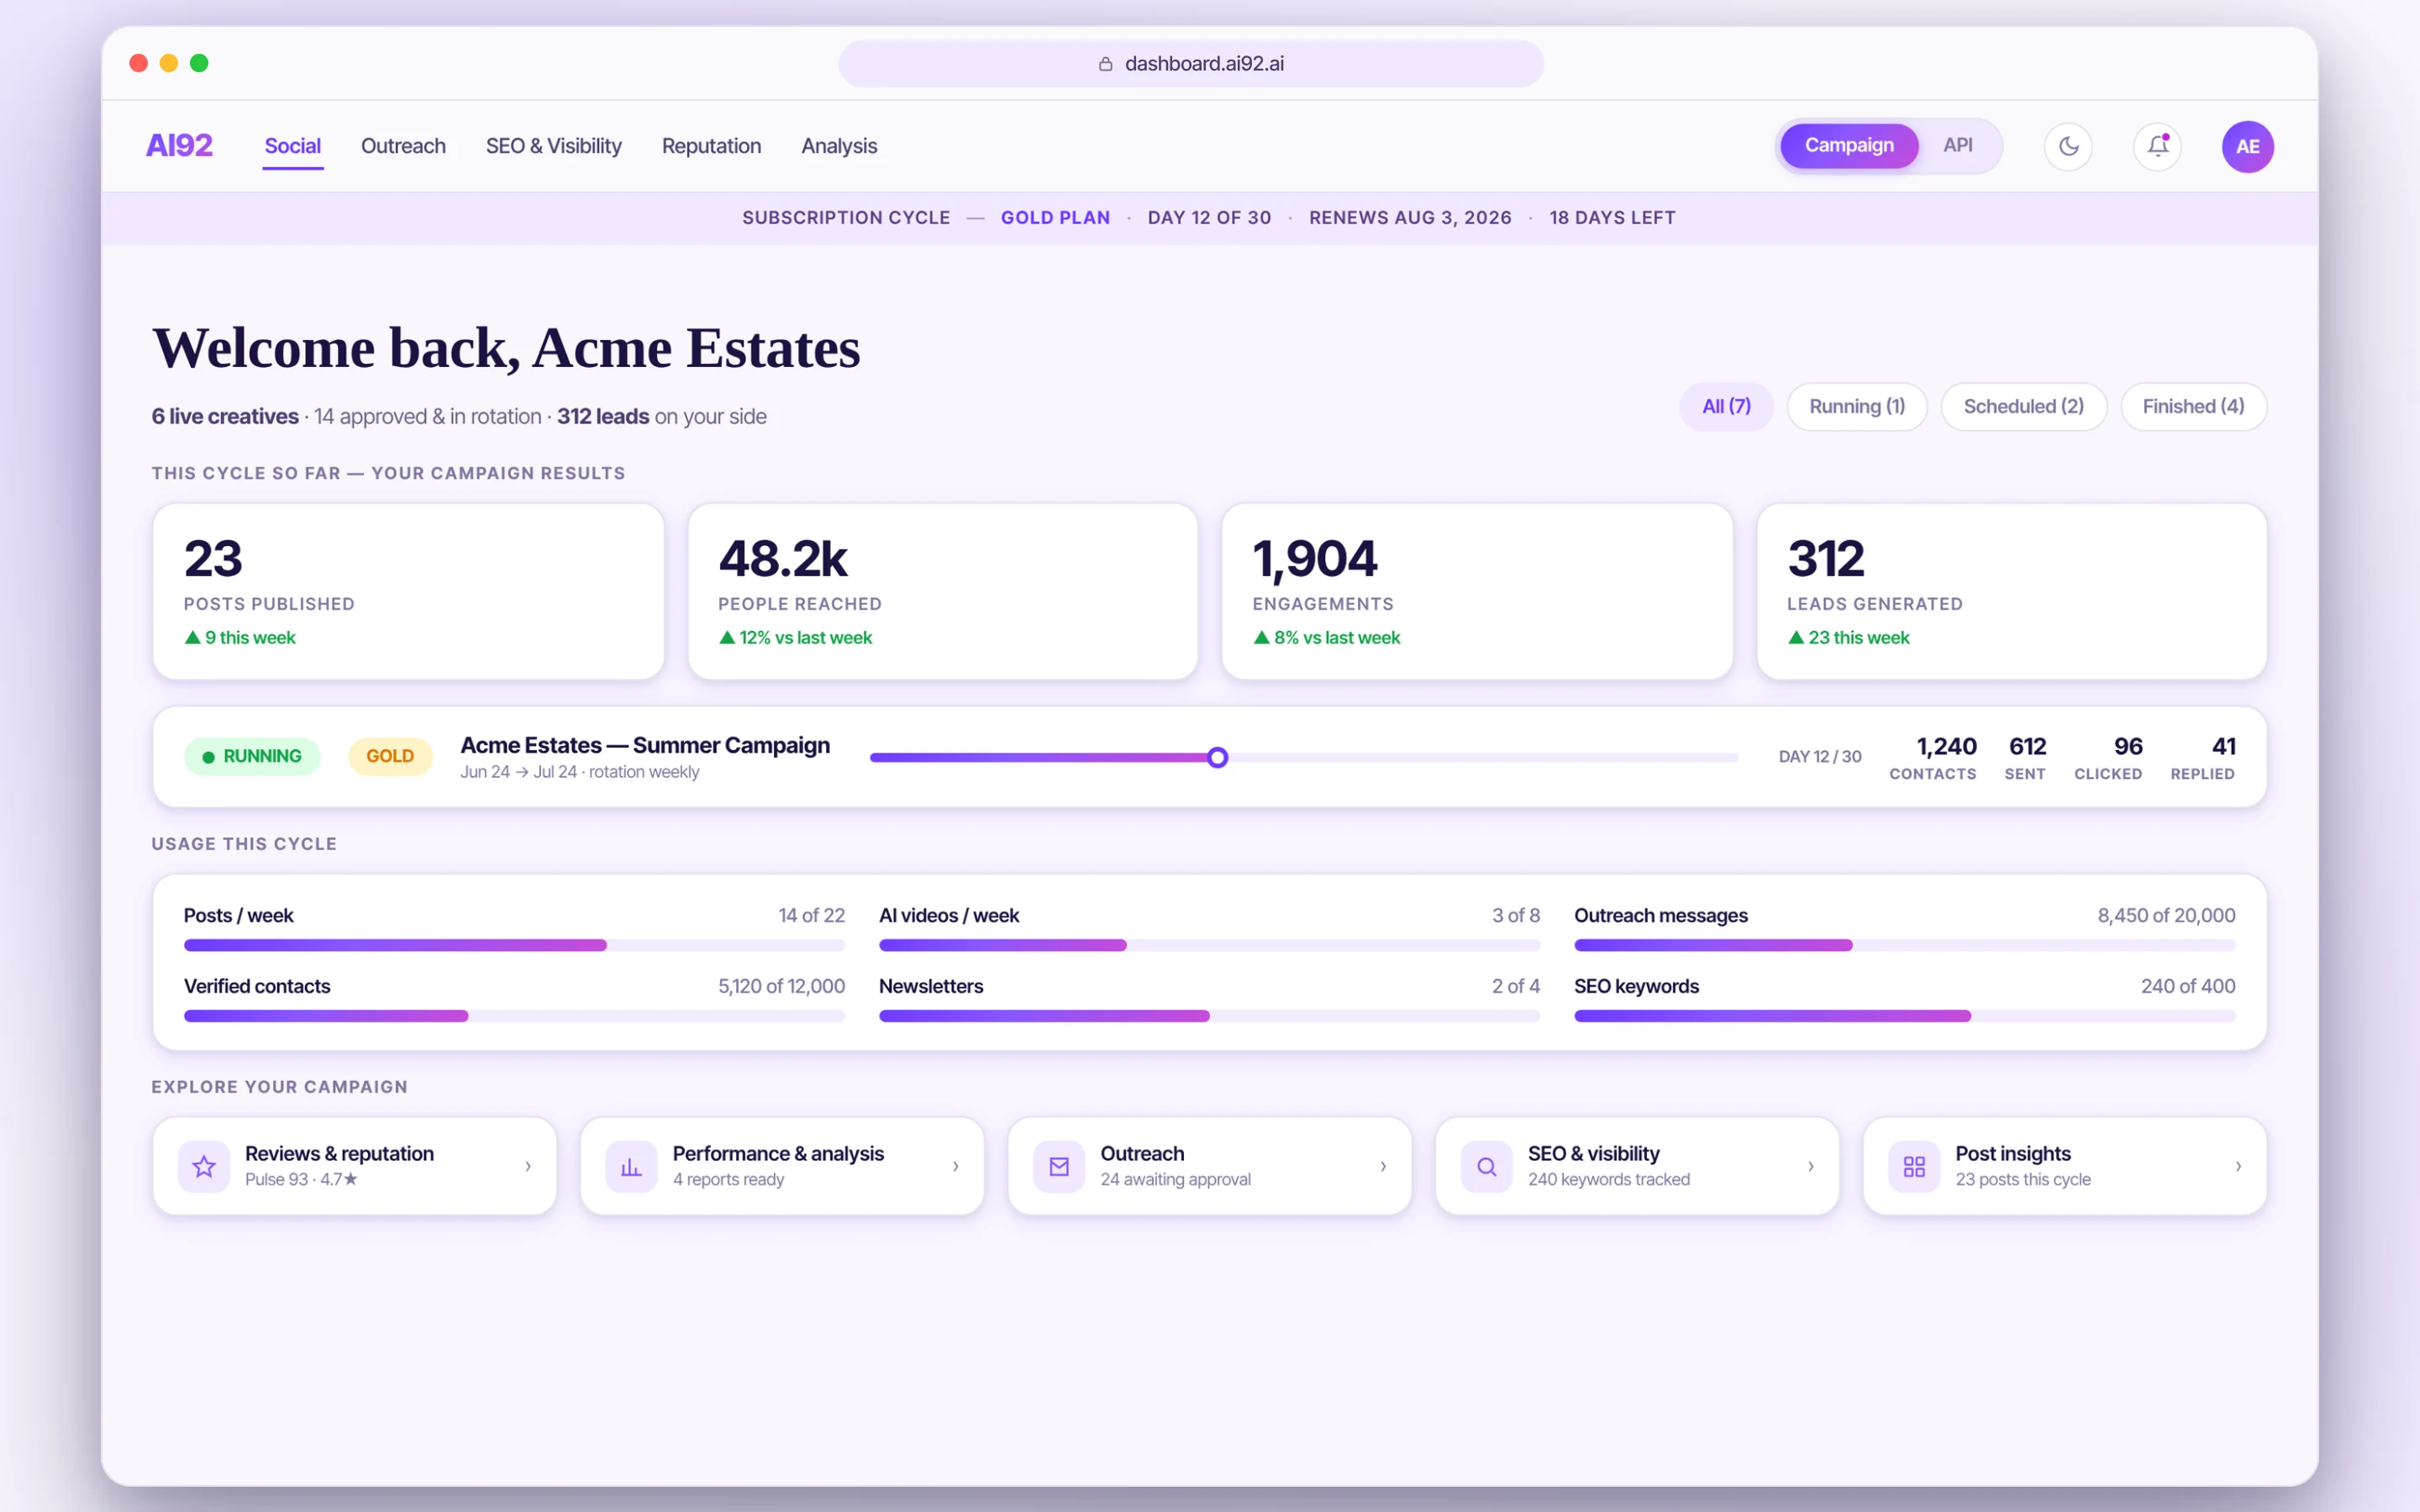Screen dimensions: 2420x1512
Task: Open the Leads Generated stat card
Action: click(x=2011, y=591)
